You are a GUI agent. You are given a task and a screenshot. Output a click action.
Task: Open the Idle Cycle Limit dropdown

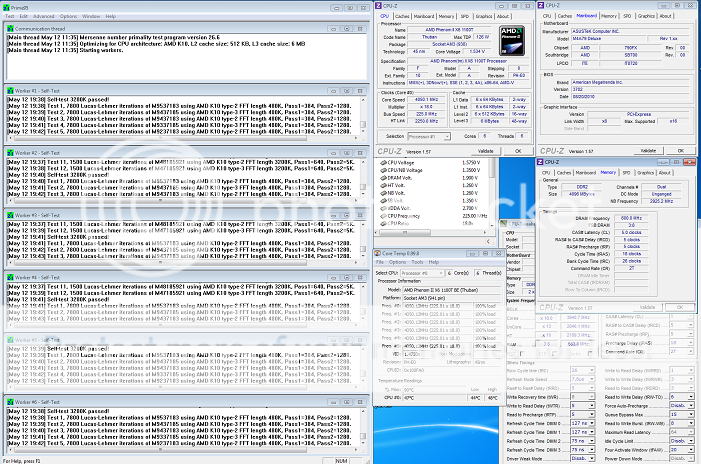(x=682, y=441)
